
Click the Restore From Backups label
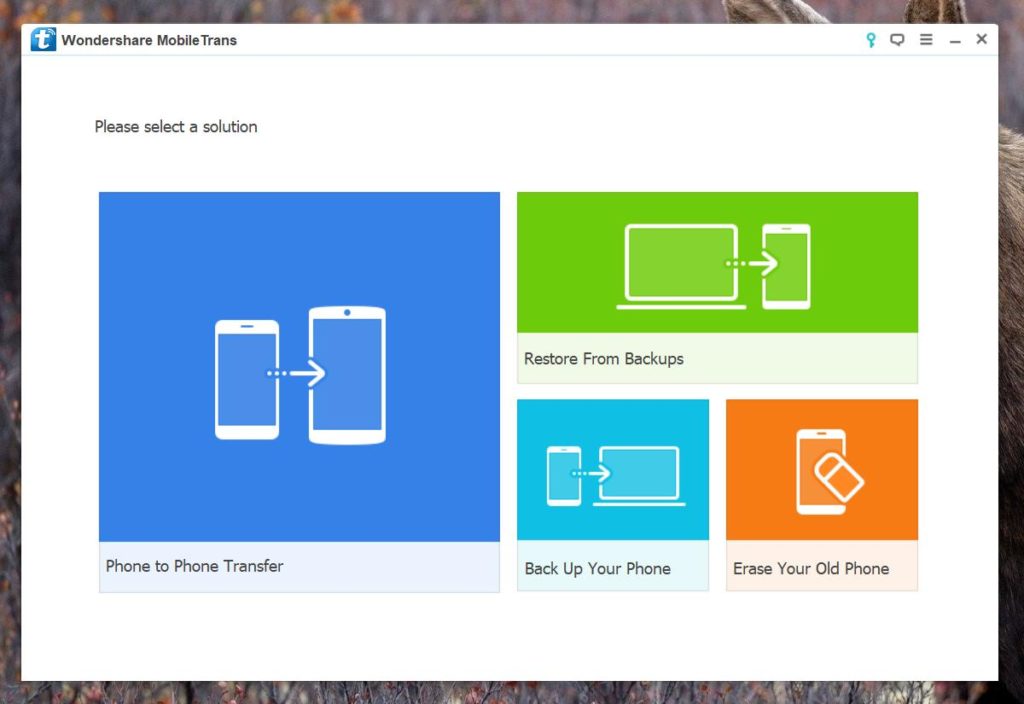click(x=604, y=358)
